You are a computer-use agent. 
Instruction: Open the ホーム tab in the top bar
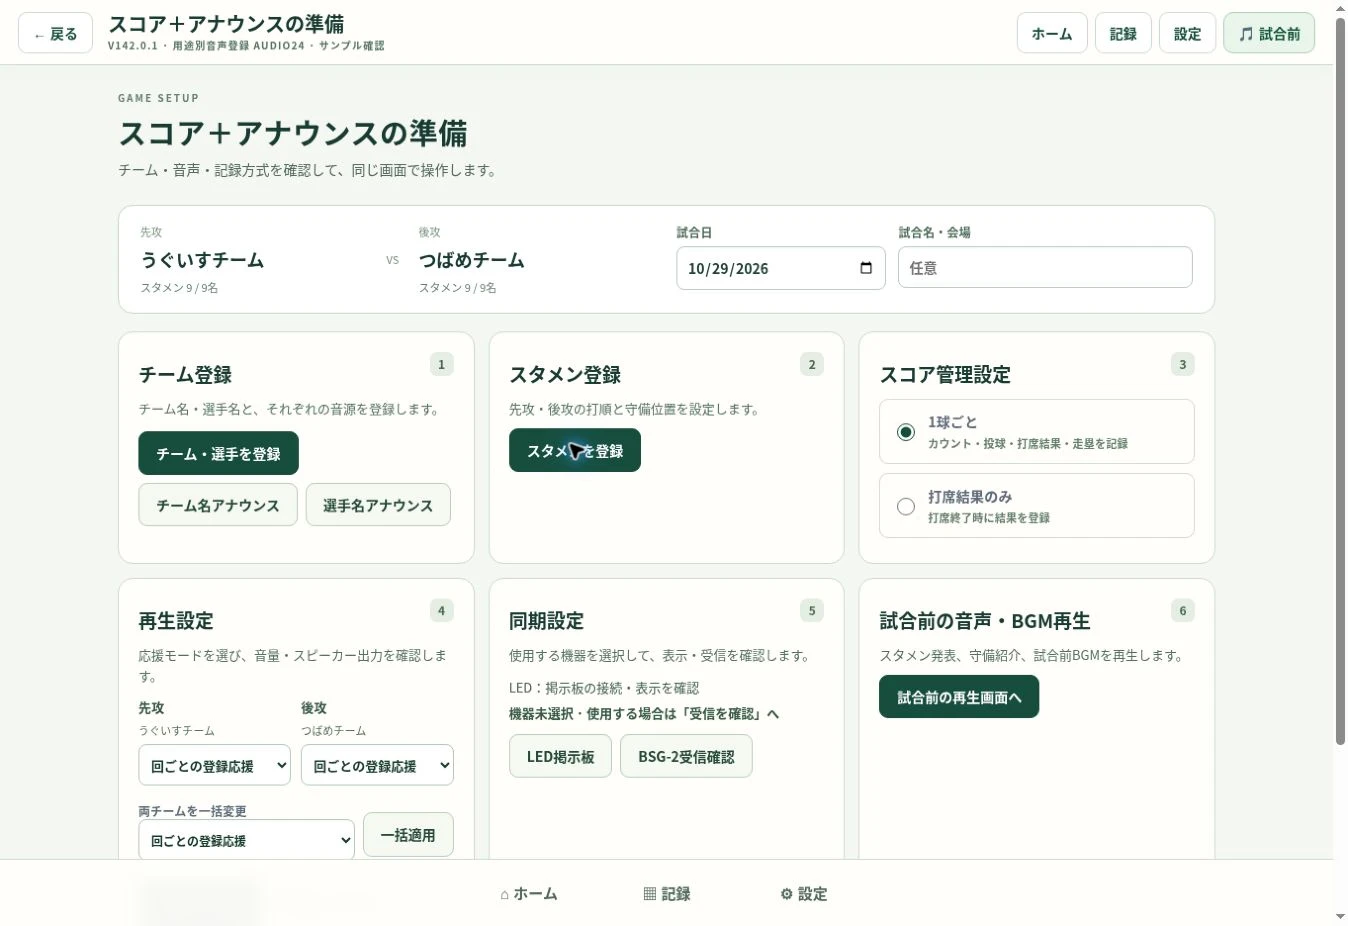1052,33
